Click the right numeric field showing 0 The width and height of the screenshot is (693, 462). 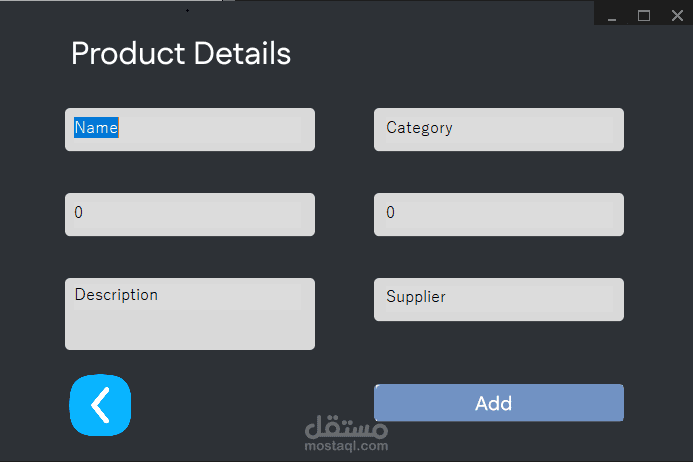[x=498, y=214]
